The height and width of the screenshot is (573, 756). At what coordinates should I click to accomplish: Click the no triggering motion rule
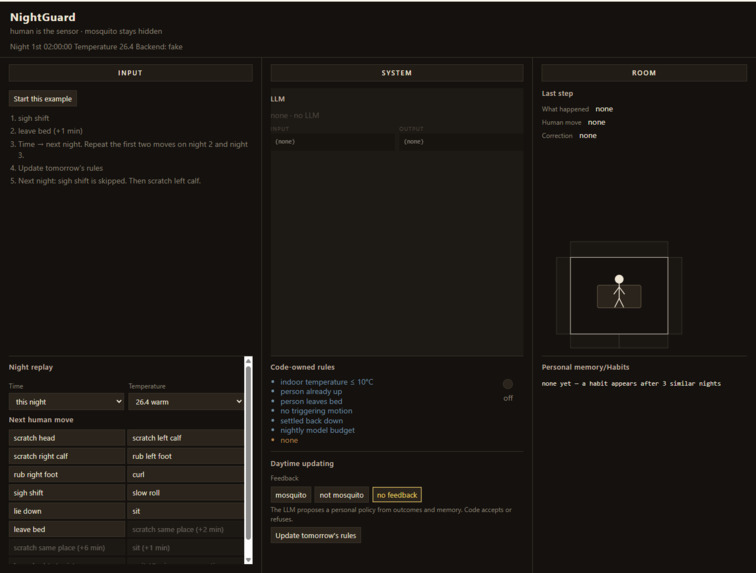click(x=316, y=411)
